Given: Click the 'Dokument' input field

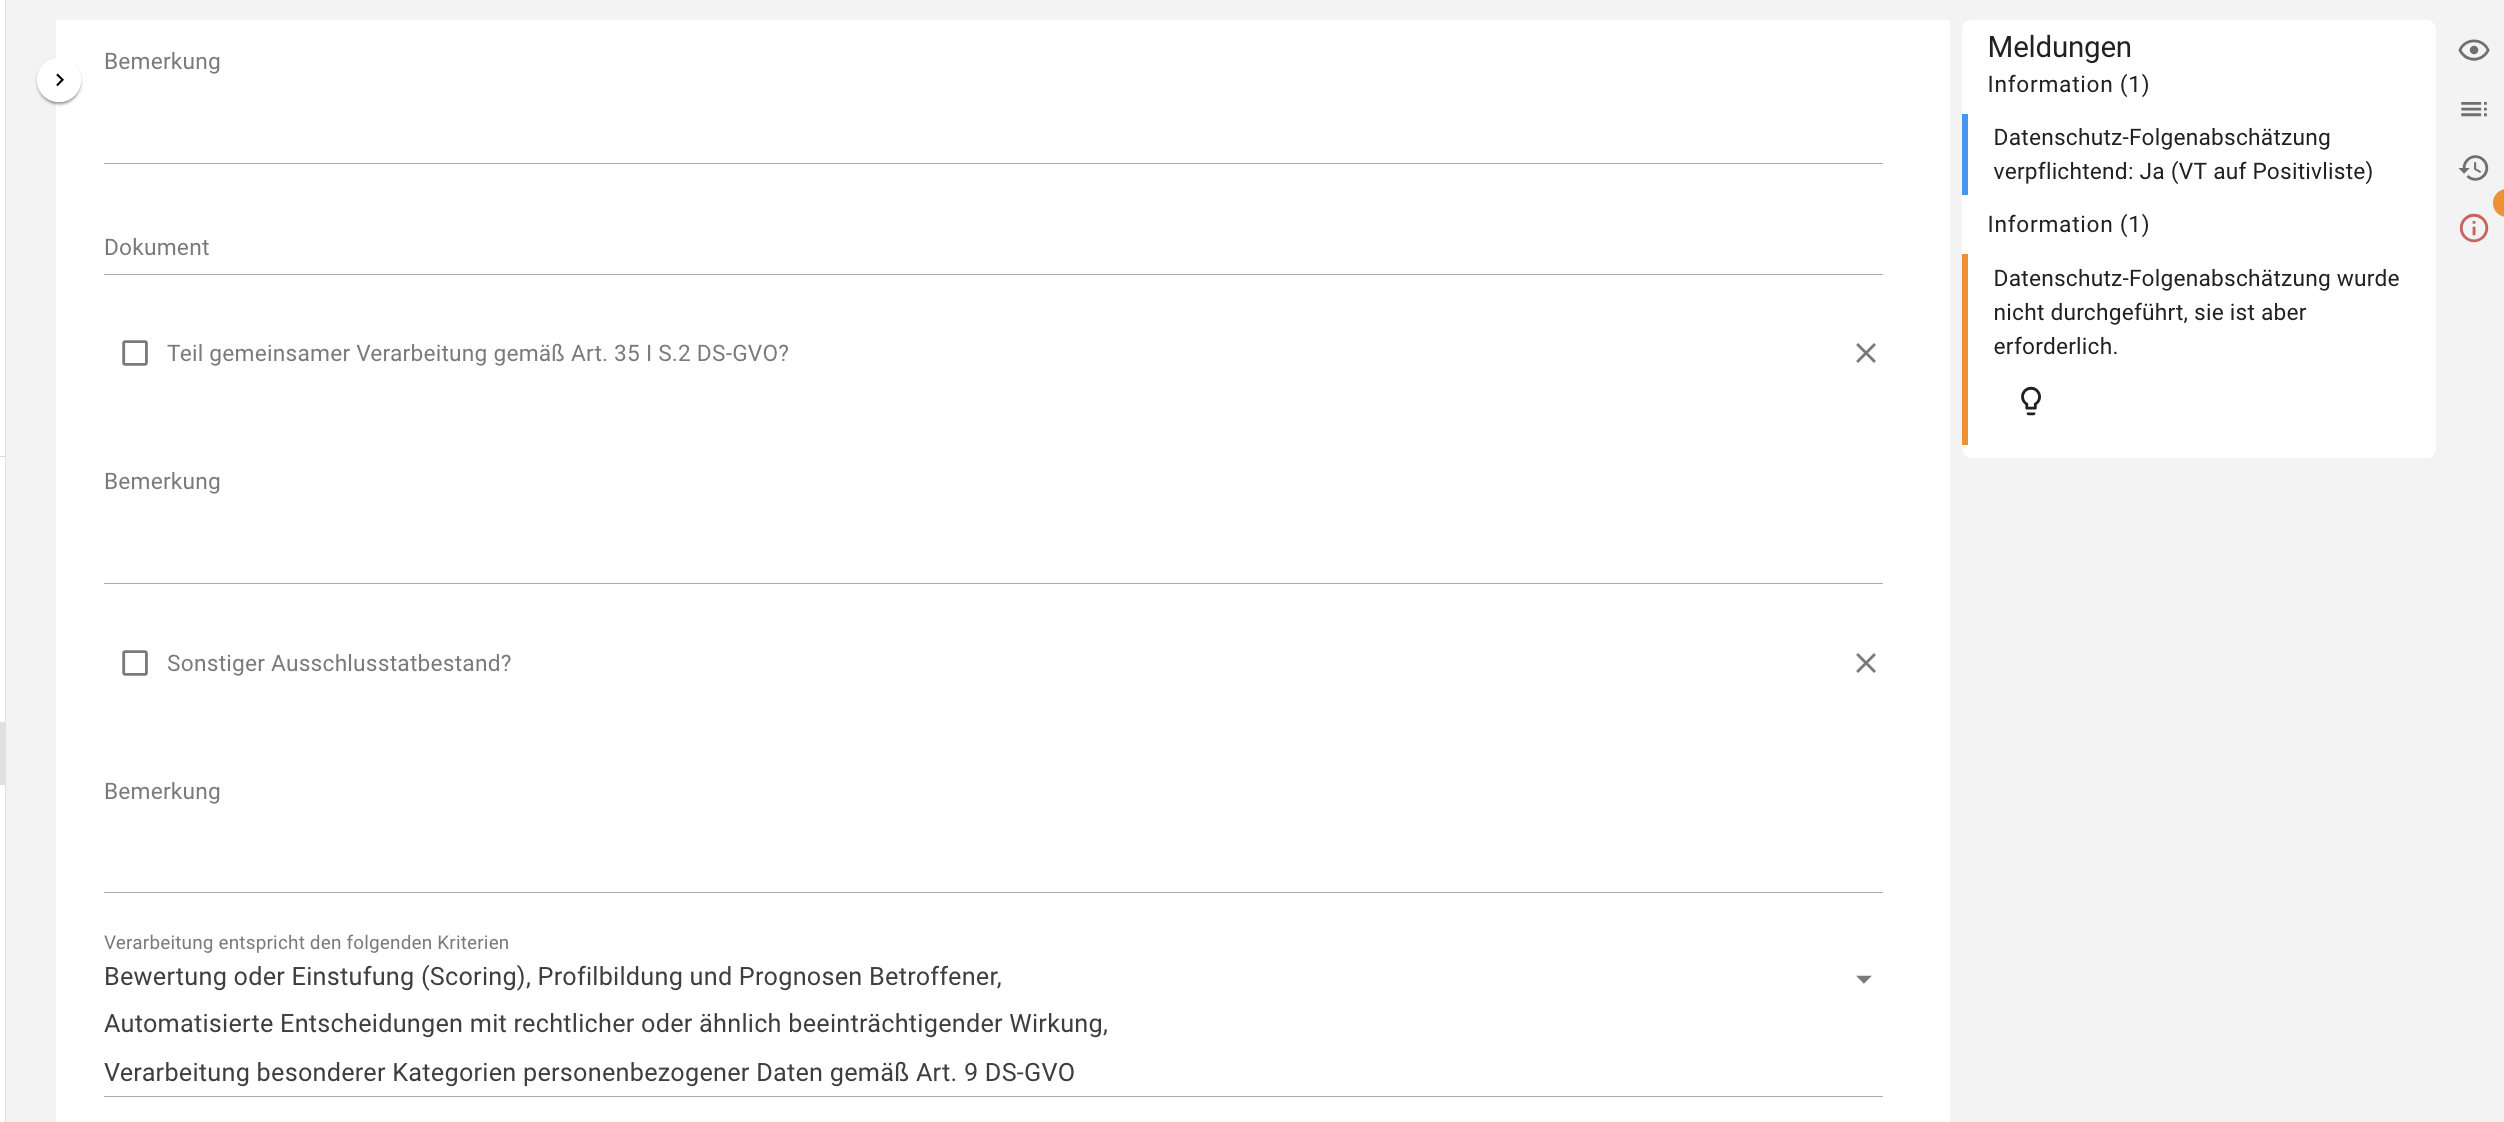Looking at the screenshot, I should (992, 248).
